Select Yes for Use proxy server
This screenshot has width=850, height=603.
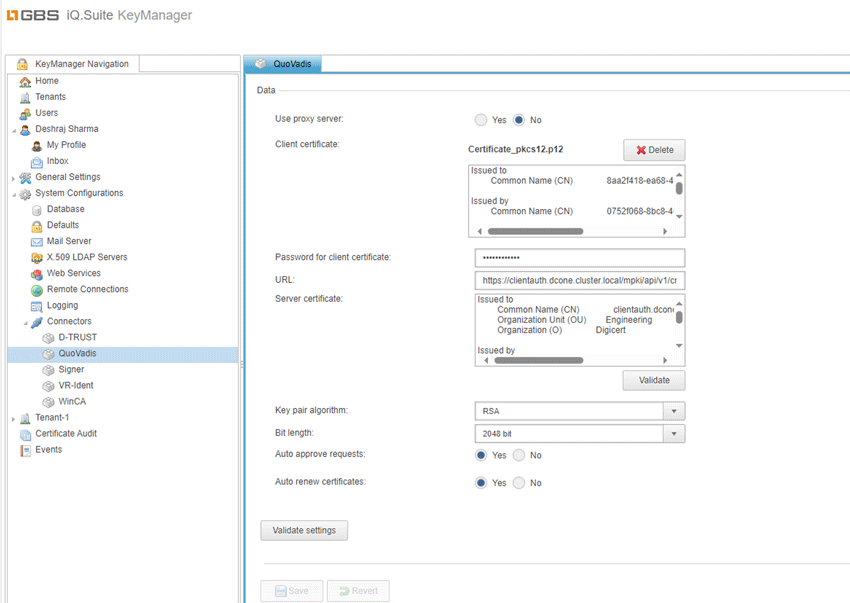(x=481, y=120)
